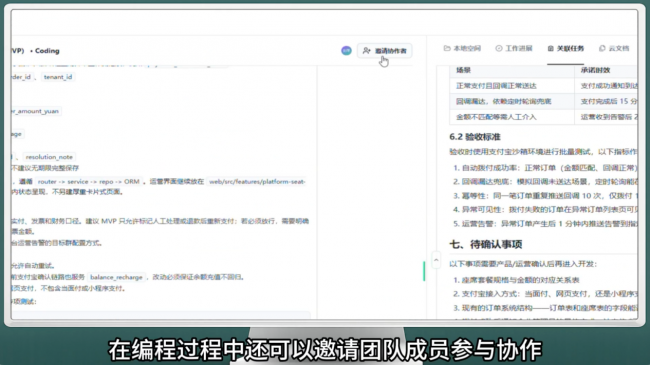Switch to the 本地空间 tab
The height and width of the screenshot is (365, 650).
tap(462, 49)
